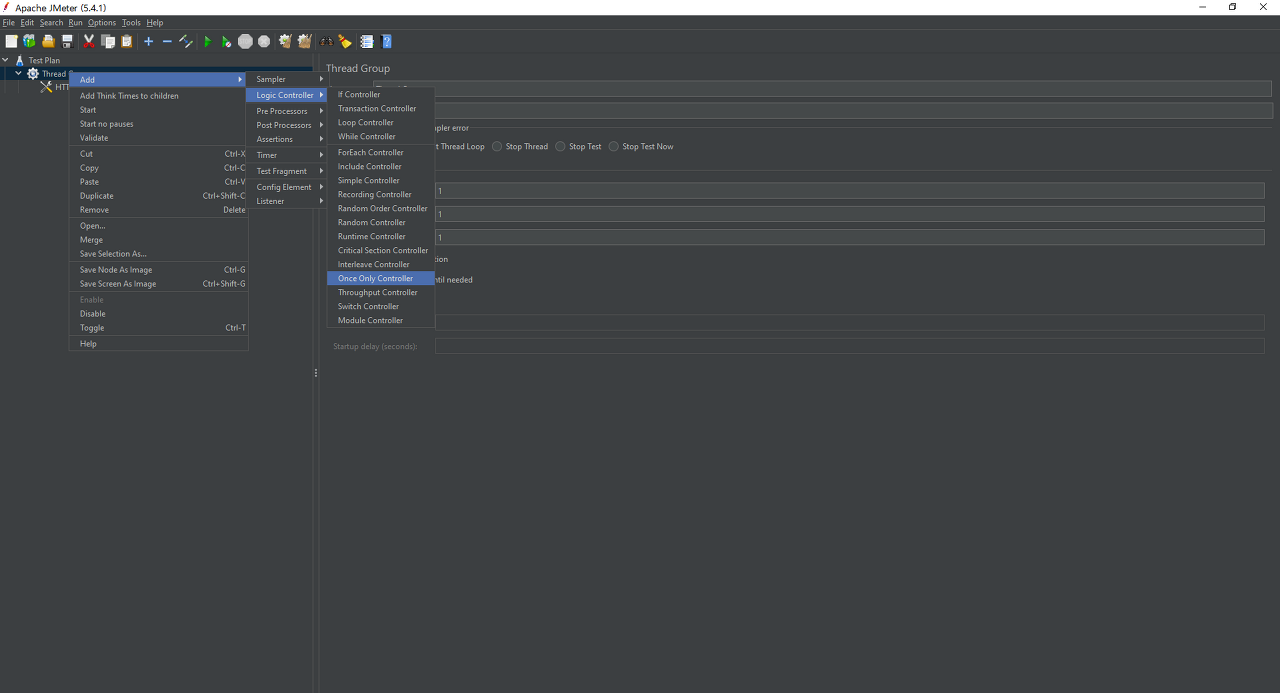Click the Startup delay seconds input field
Screen dimensions: 1280x693
coord(850,346)
